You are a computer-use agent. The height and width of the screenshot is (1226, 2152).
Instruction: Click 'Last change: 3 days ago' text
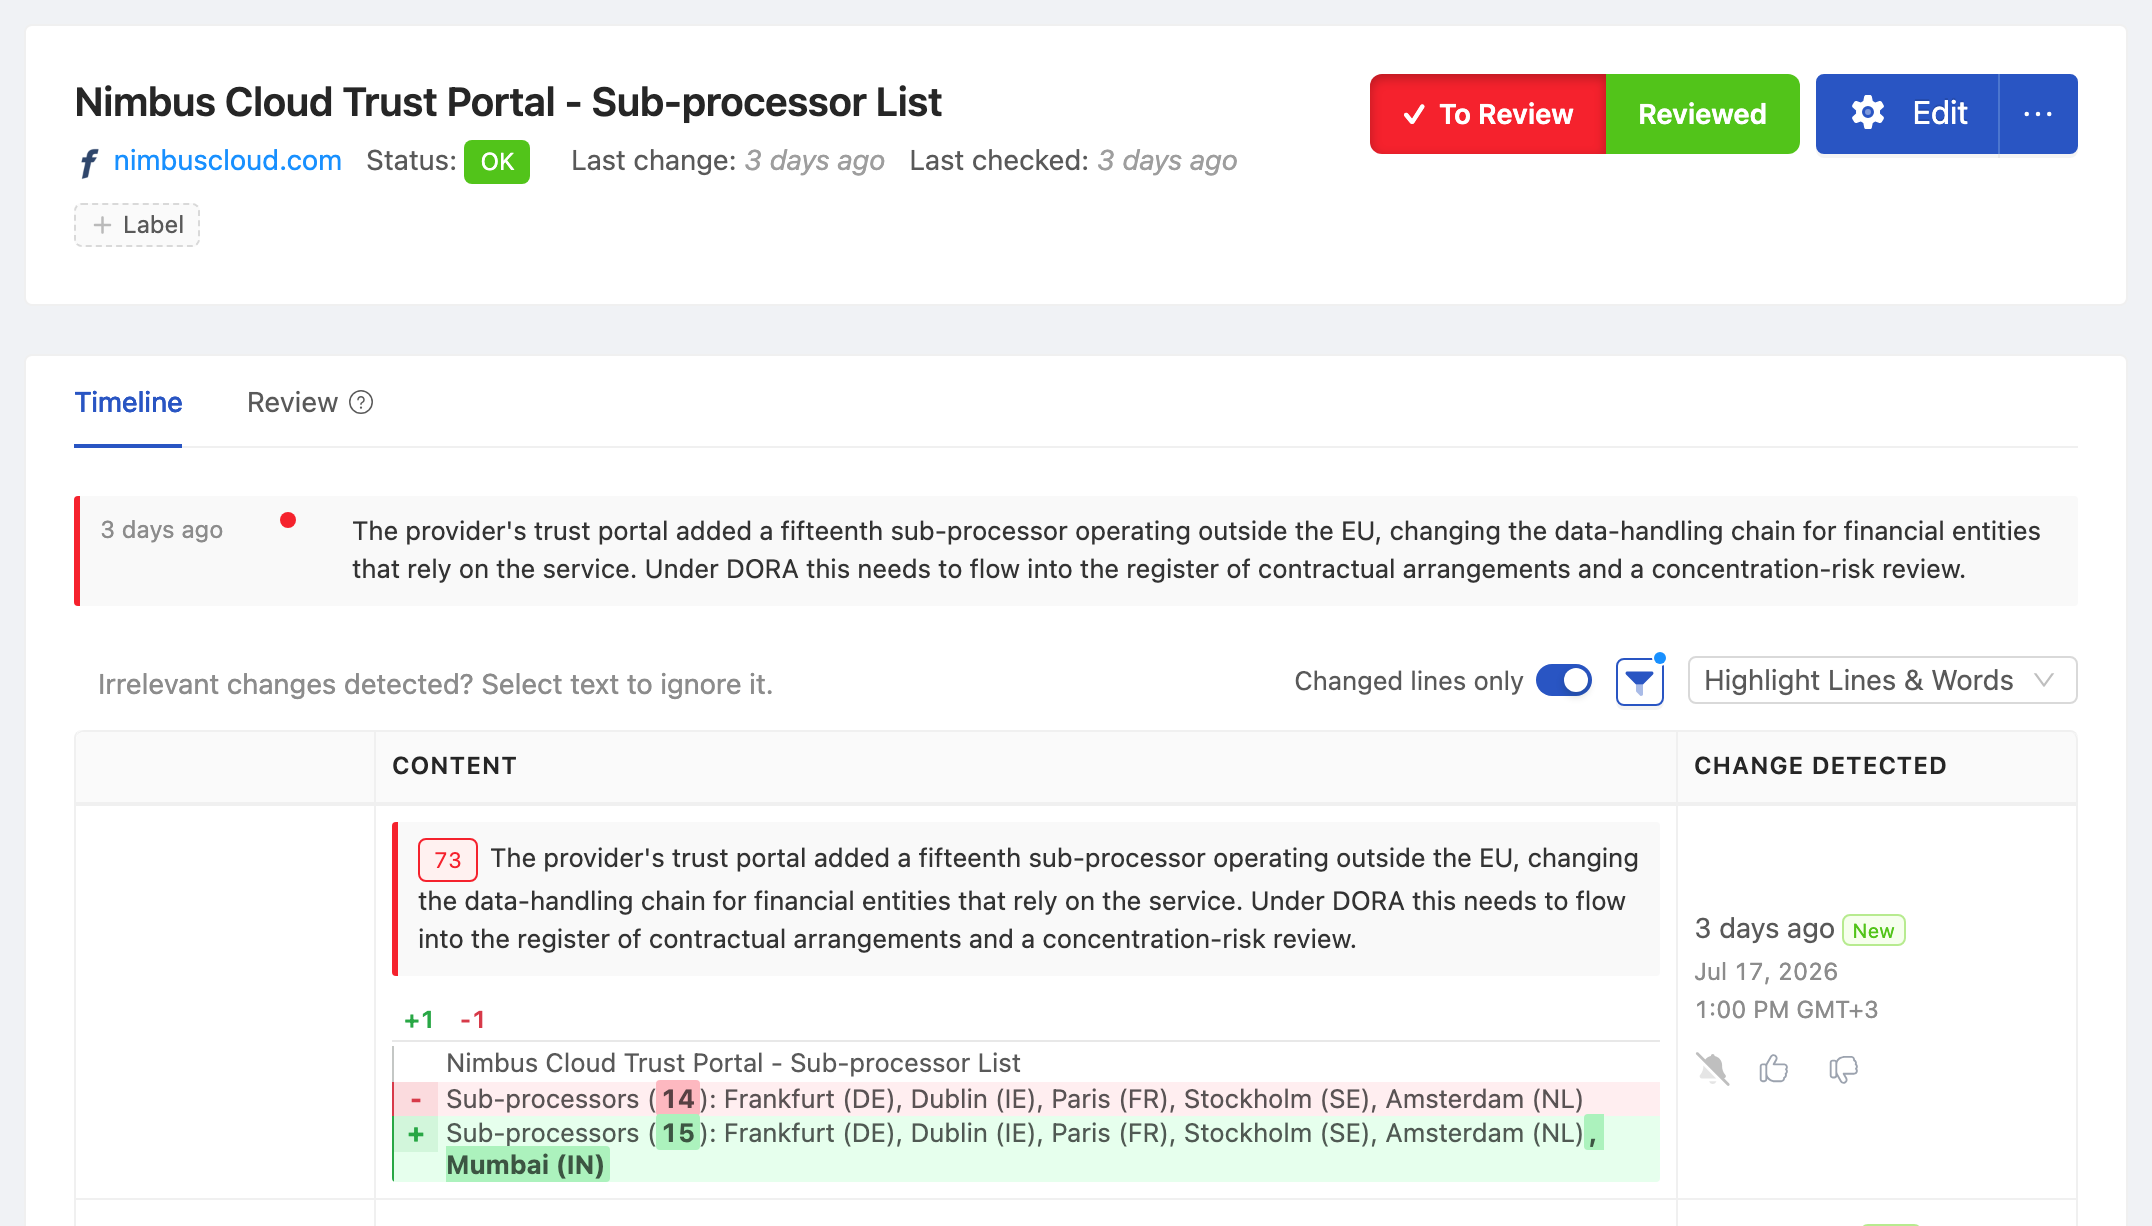[728, 161]
